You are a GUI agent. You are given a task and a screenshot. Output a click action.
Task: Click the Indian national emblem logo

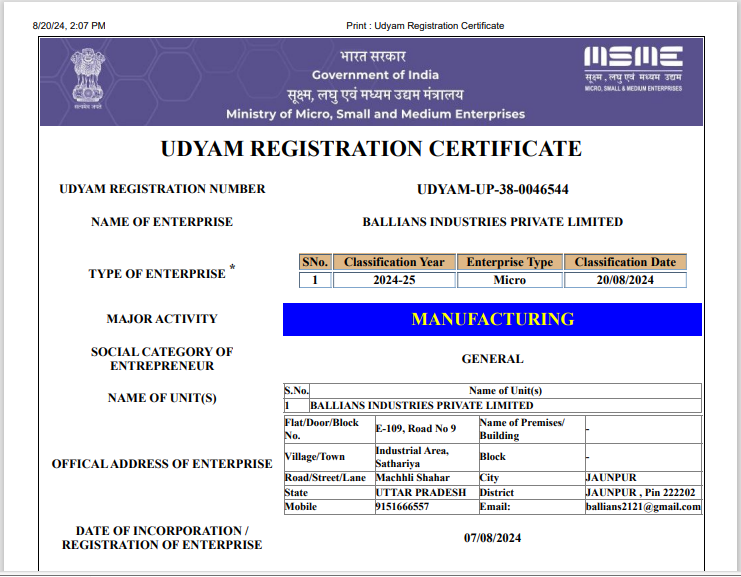pyautogui.click(x=87, y=78)
